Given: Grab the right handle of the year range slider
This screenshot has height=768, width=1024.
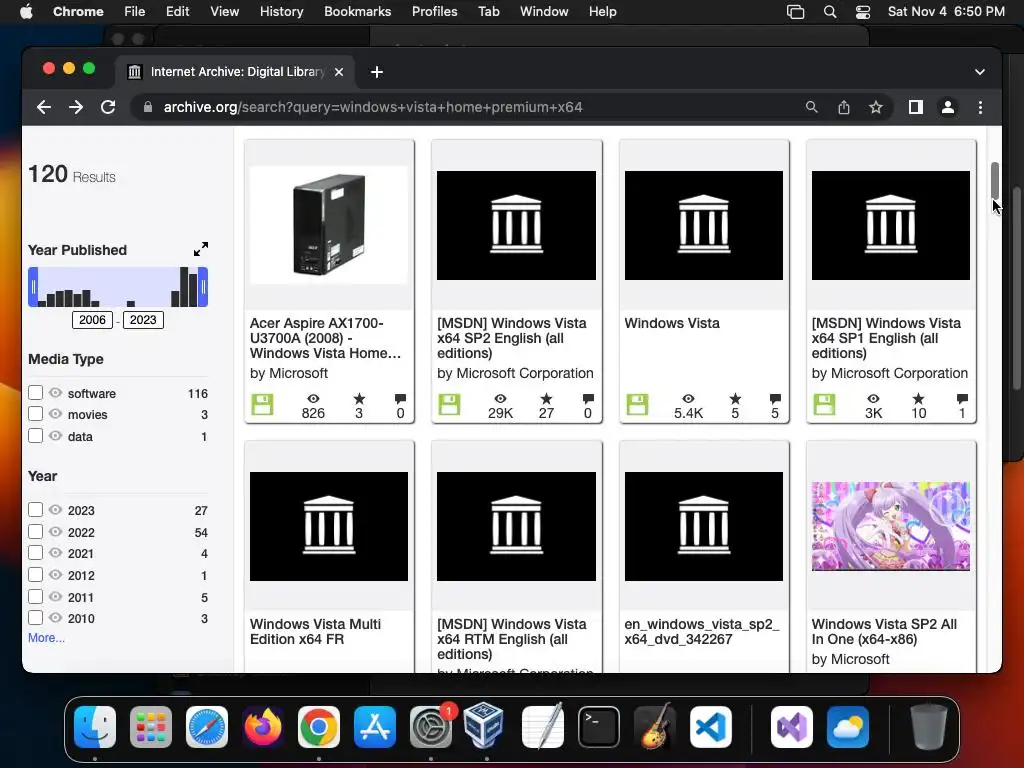Looking at the screenshot, I should [x=203, y=287].
